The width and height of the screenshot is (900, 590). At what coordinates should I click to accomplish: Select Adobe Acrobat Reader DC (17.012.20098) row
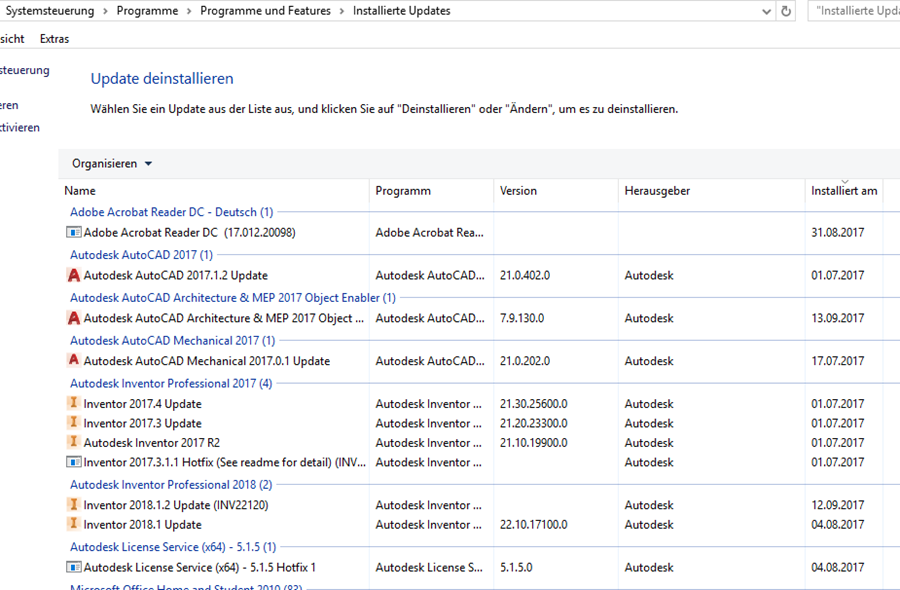click(189, 232)
